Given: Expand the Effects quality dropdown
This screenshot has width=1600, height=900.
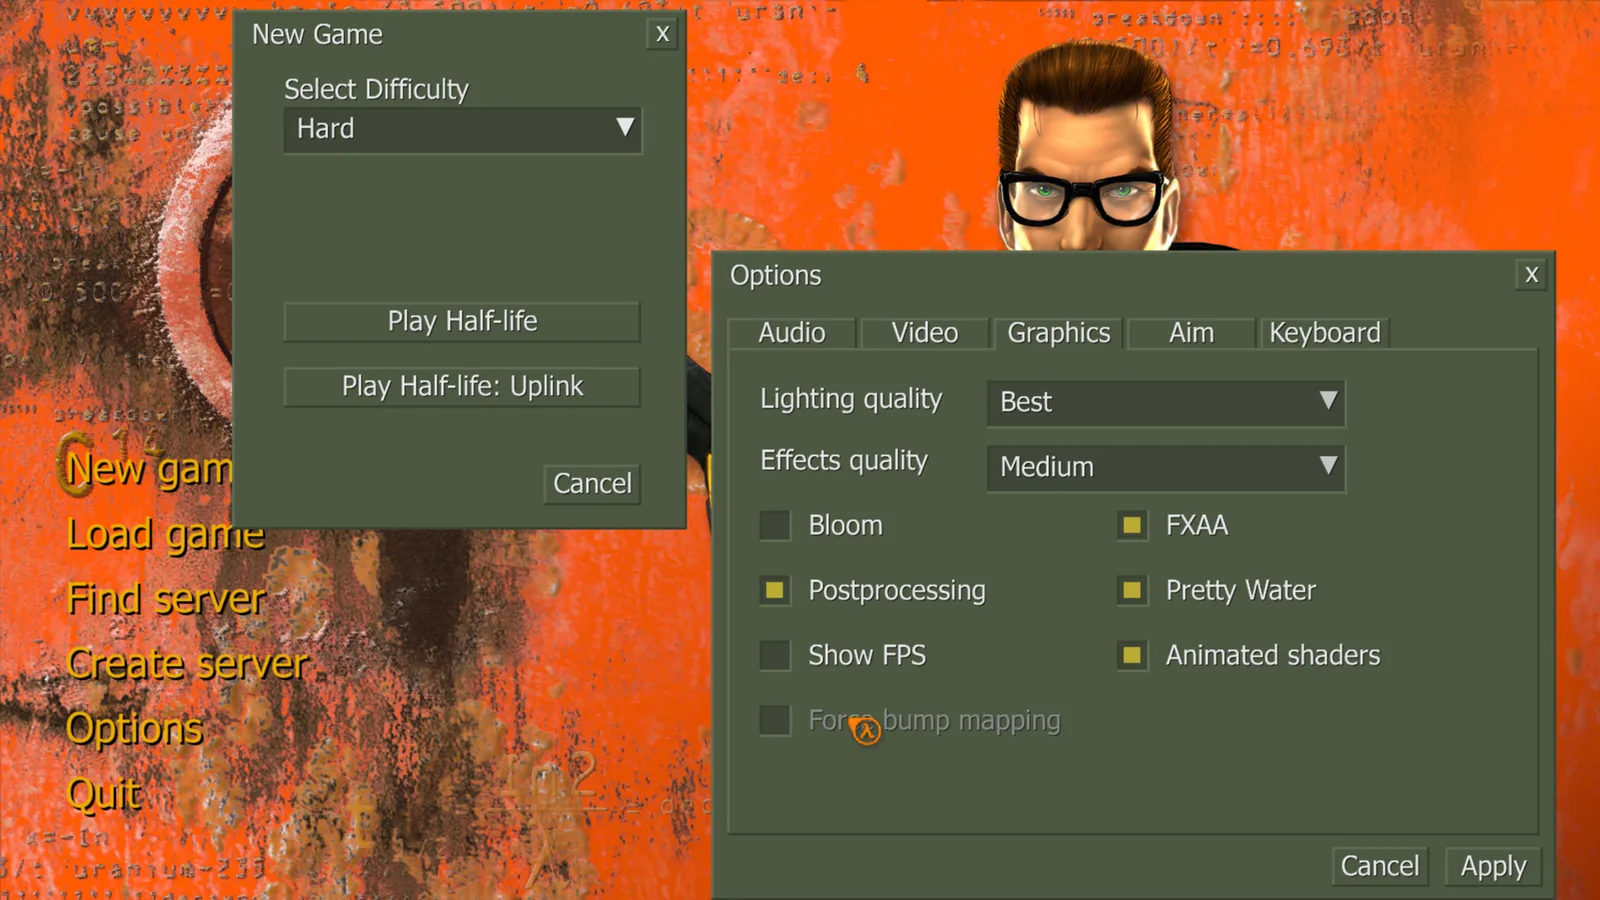Looking at the screenshot, I should tap(1166, 467).
